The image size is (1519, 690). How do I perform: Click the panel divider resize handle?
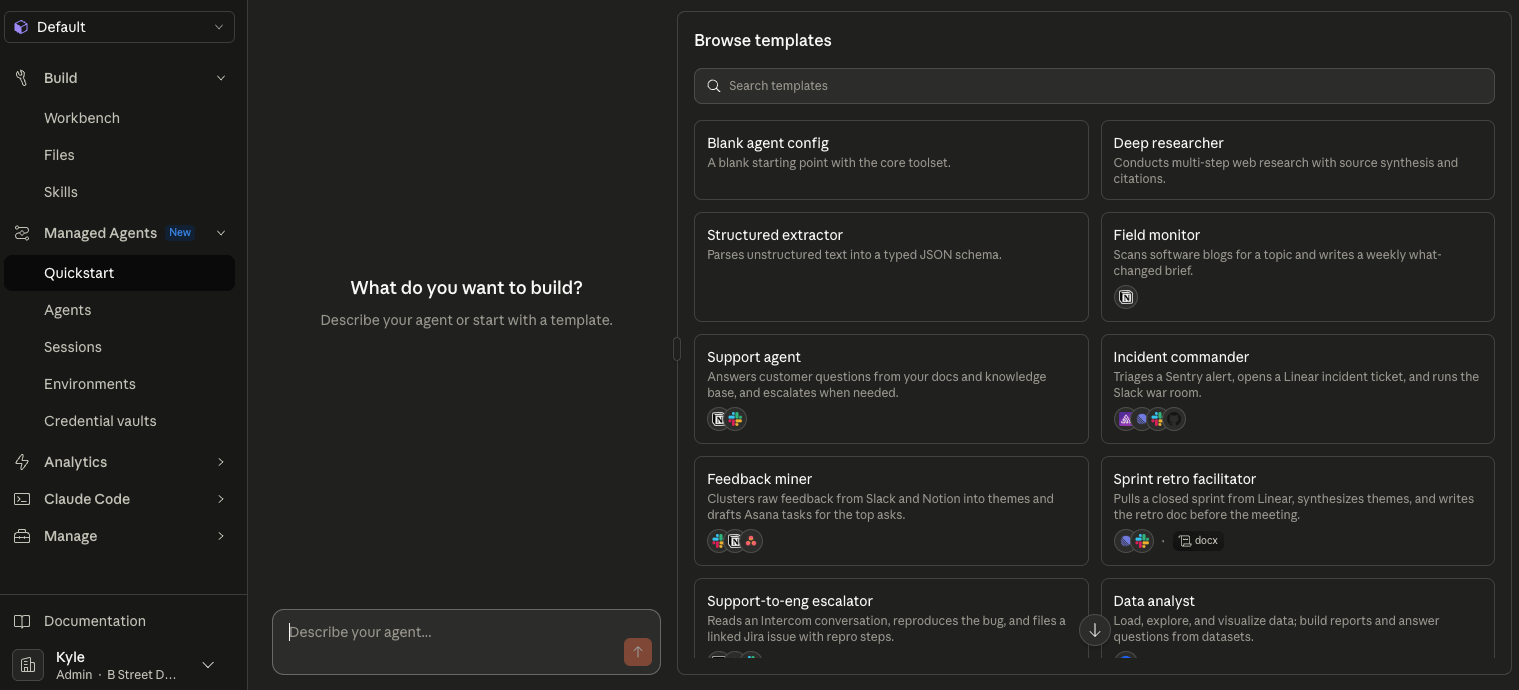(677, 348)
